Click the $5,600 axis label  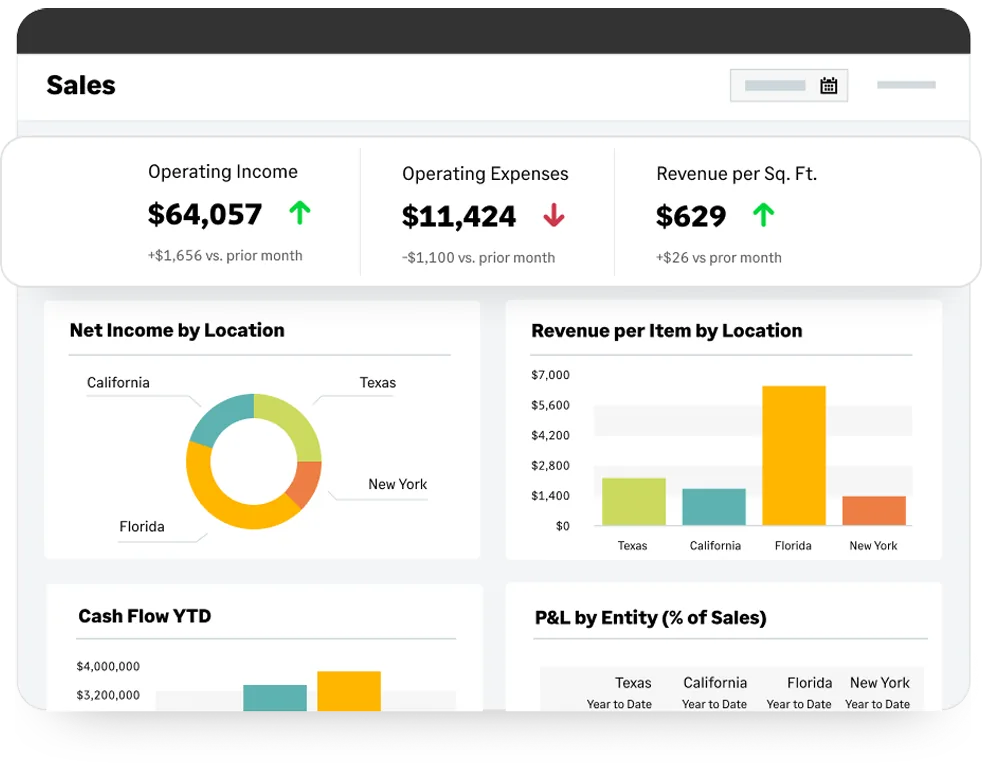pyautogui.click(x=550, y=405)
